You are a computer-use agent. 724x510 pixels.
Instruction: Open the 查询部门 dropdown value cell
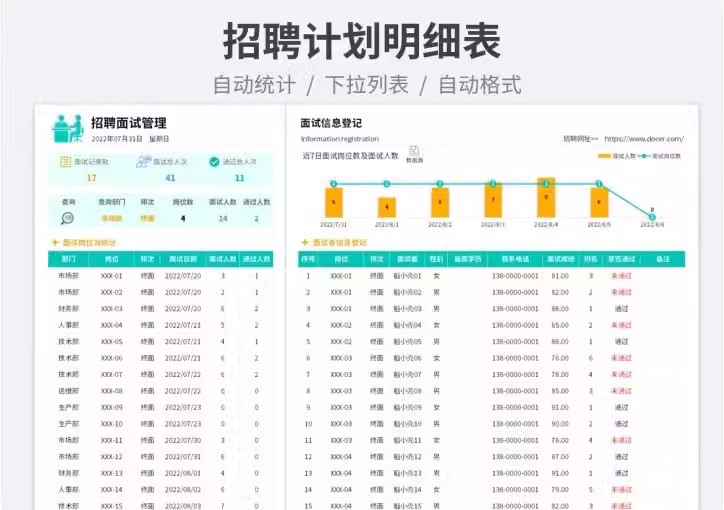click(x=112, y=219)
